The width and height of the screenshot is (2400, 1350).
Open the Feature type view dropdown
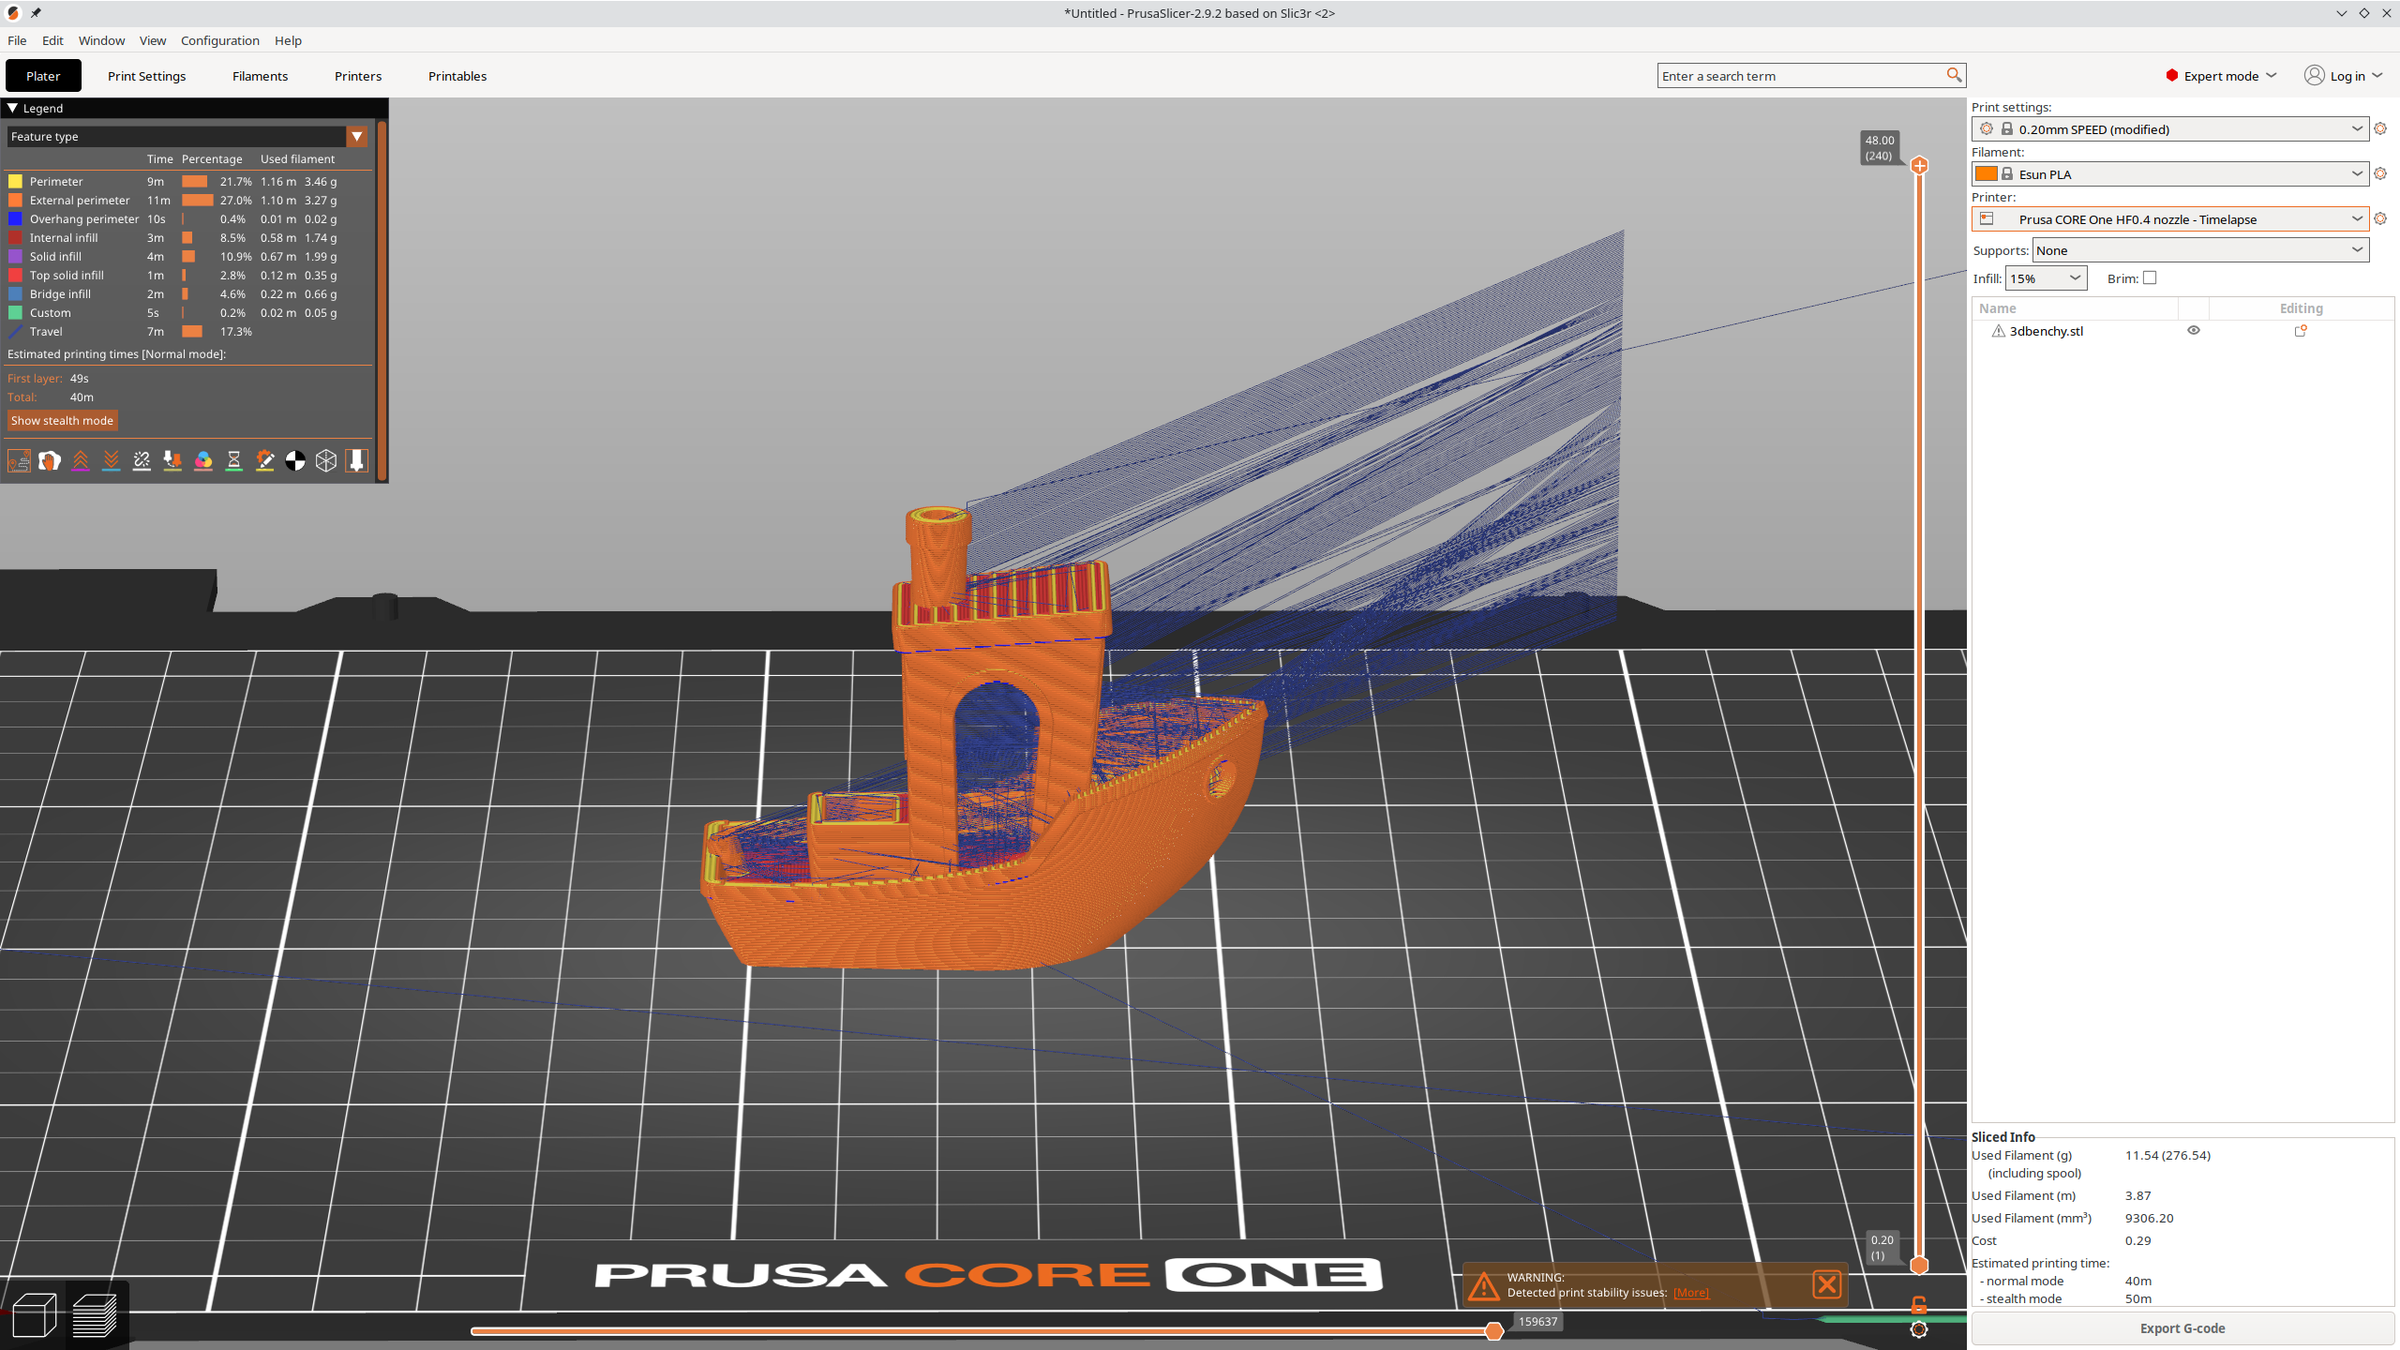pyautogui.click(x=357, y=137)
